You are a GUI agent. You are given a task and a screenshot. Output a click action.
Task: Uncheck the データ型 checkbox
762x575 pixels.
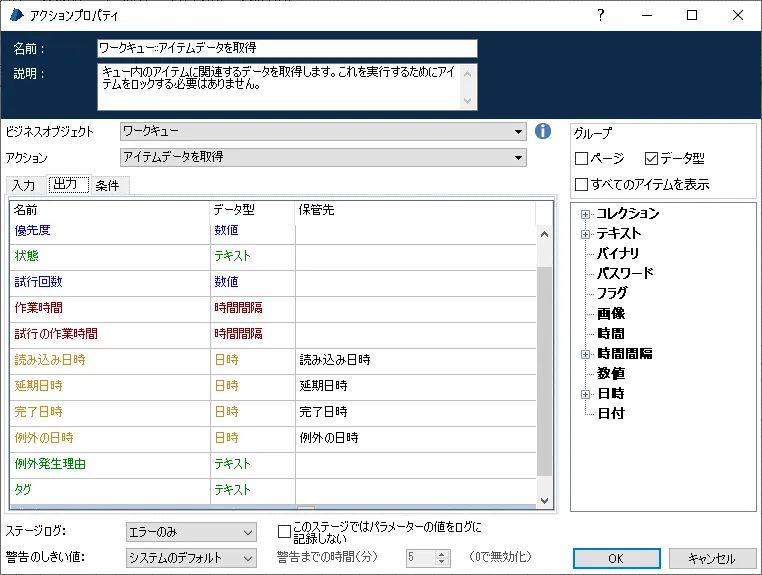652,159
